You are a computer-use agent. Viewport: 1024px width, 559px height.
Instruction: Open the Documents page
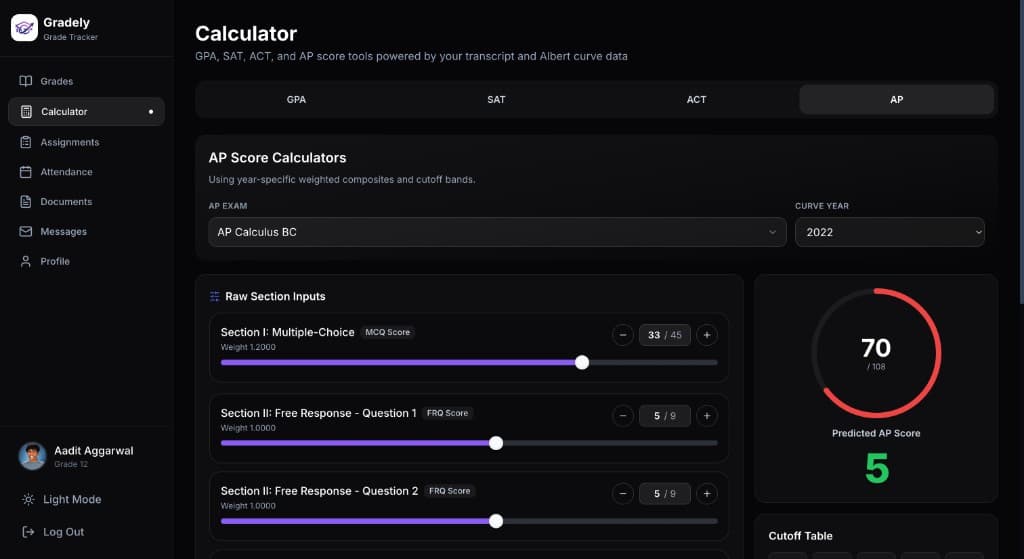[x=86, y=202]
